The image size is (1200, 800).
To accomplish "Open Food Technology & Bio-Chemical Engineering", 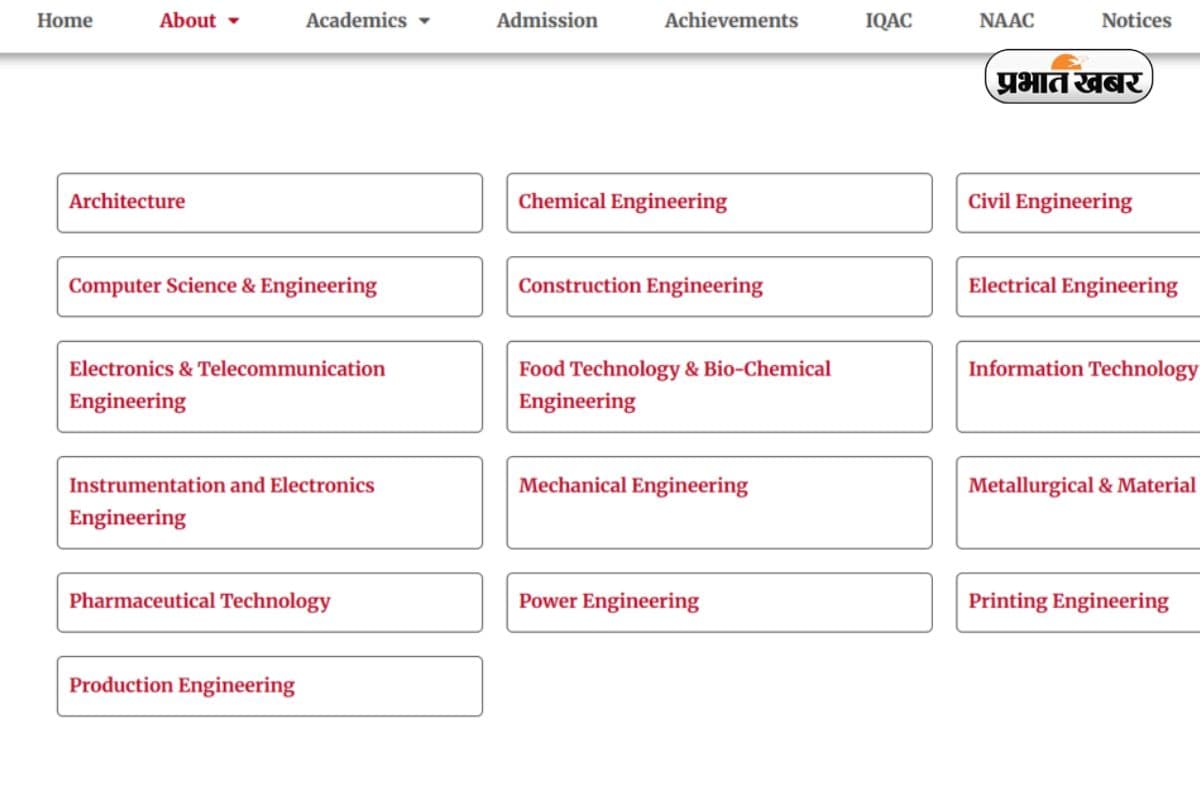I will coord(674,386).
